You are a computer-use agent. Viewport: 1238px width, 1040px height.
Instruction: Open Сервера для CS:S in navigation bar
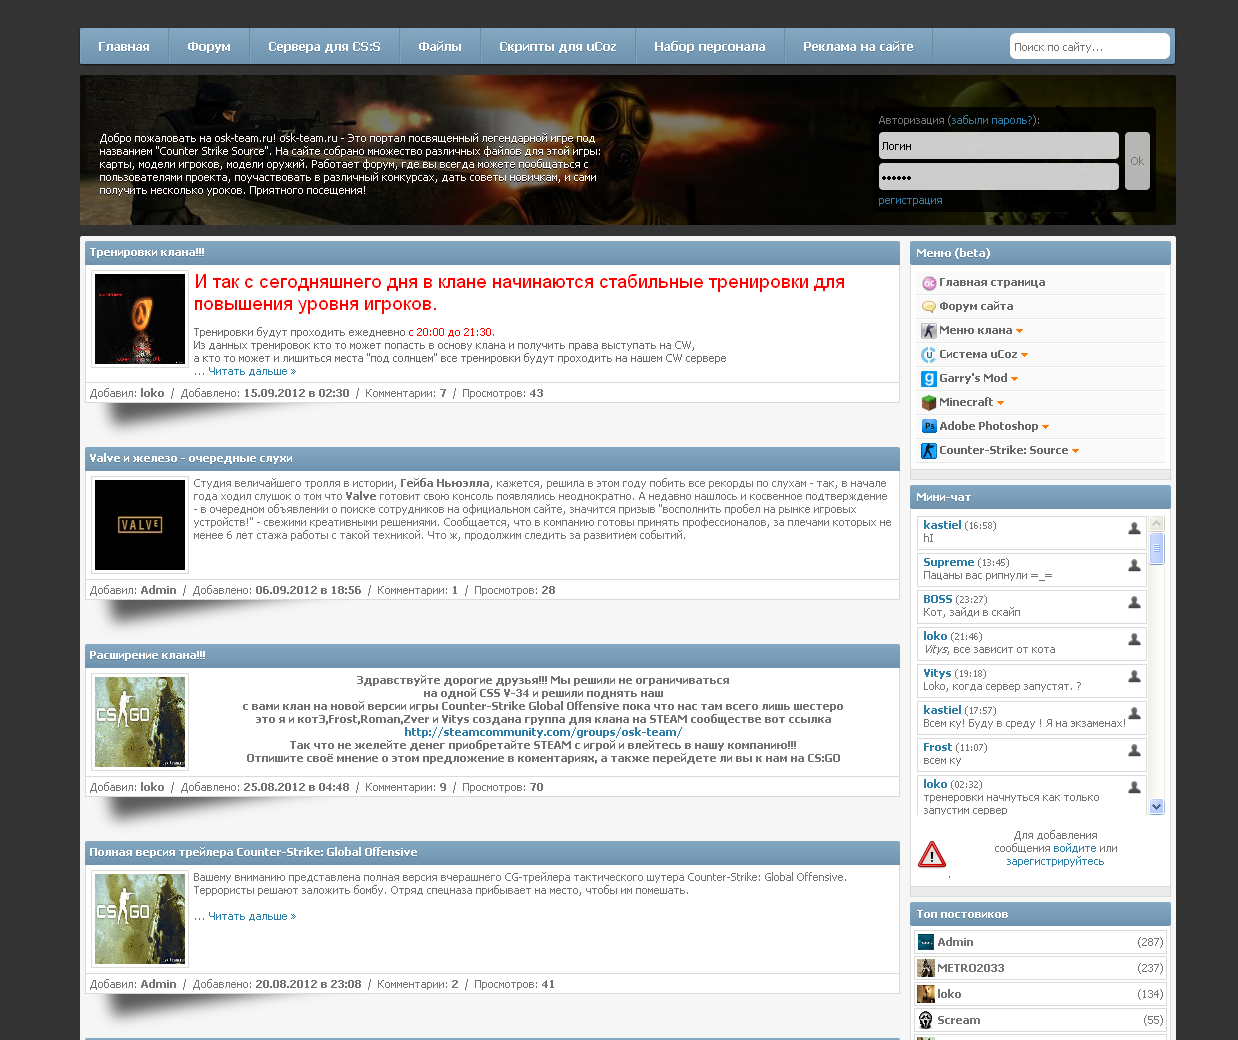coord(324,47)
